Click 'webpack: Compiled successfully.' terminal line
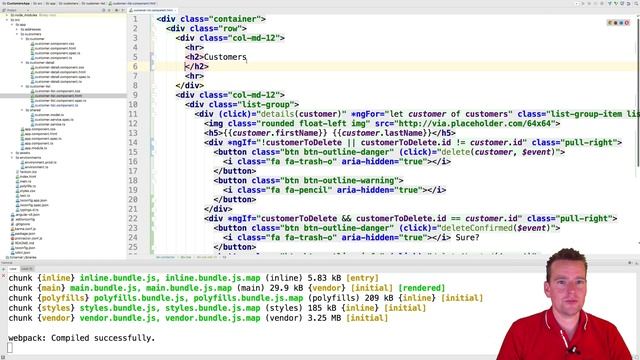 (82, 338)
